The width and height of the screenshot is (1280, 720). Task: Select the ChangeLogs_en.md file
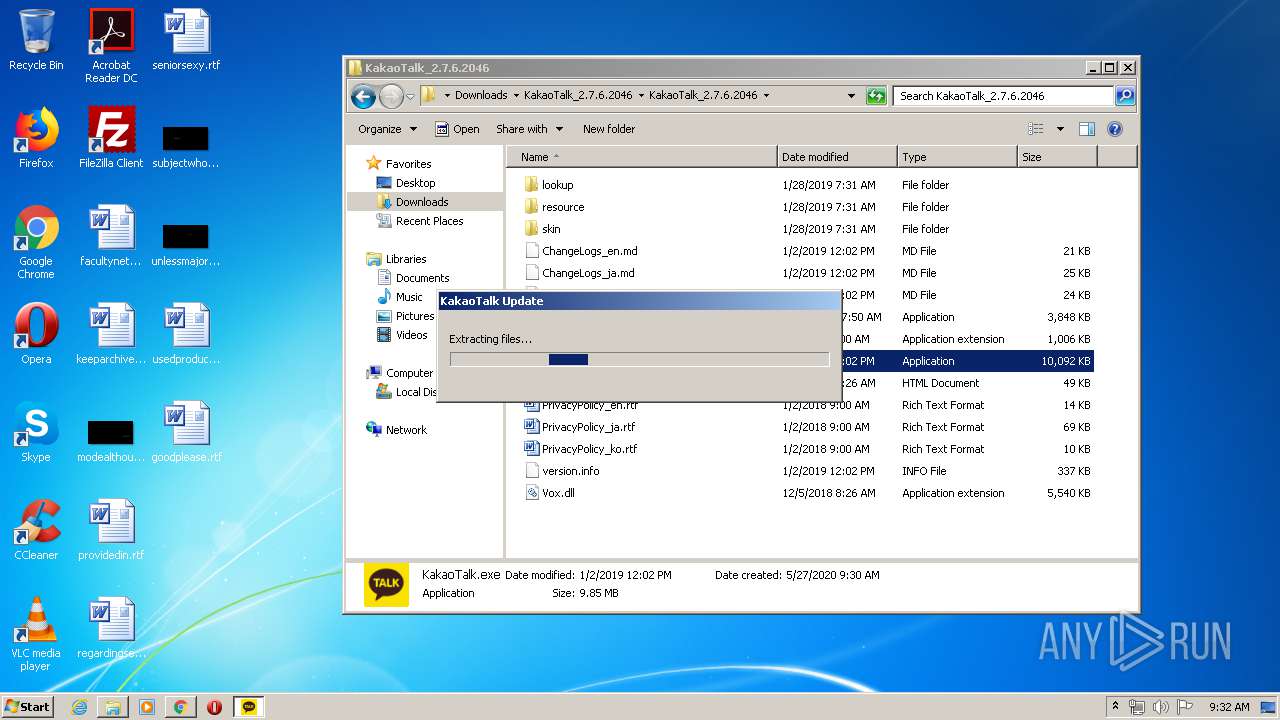pyautogui.click(x=581, y=251)
